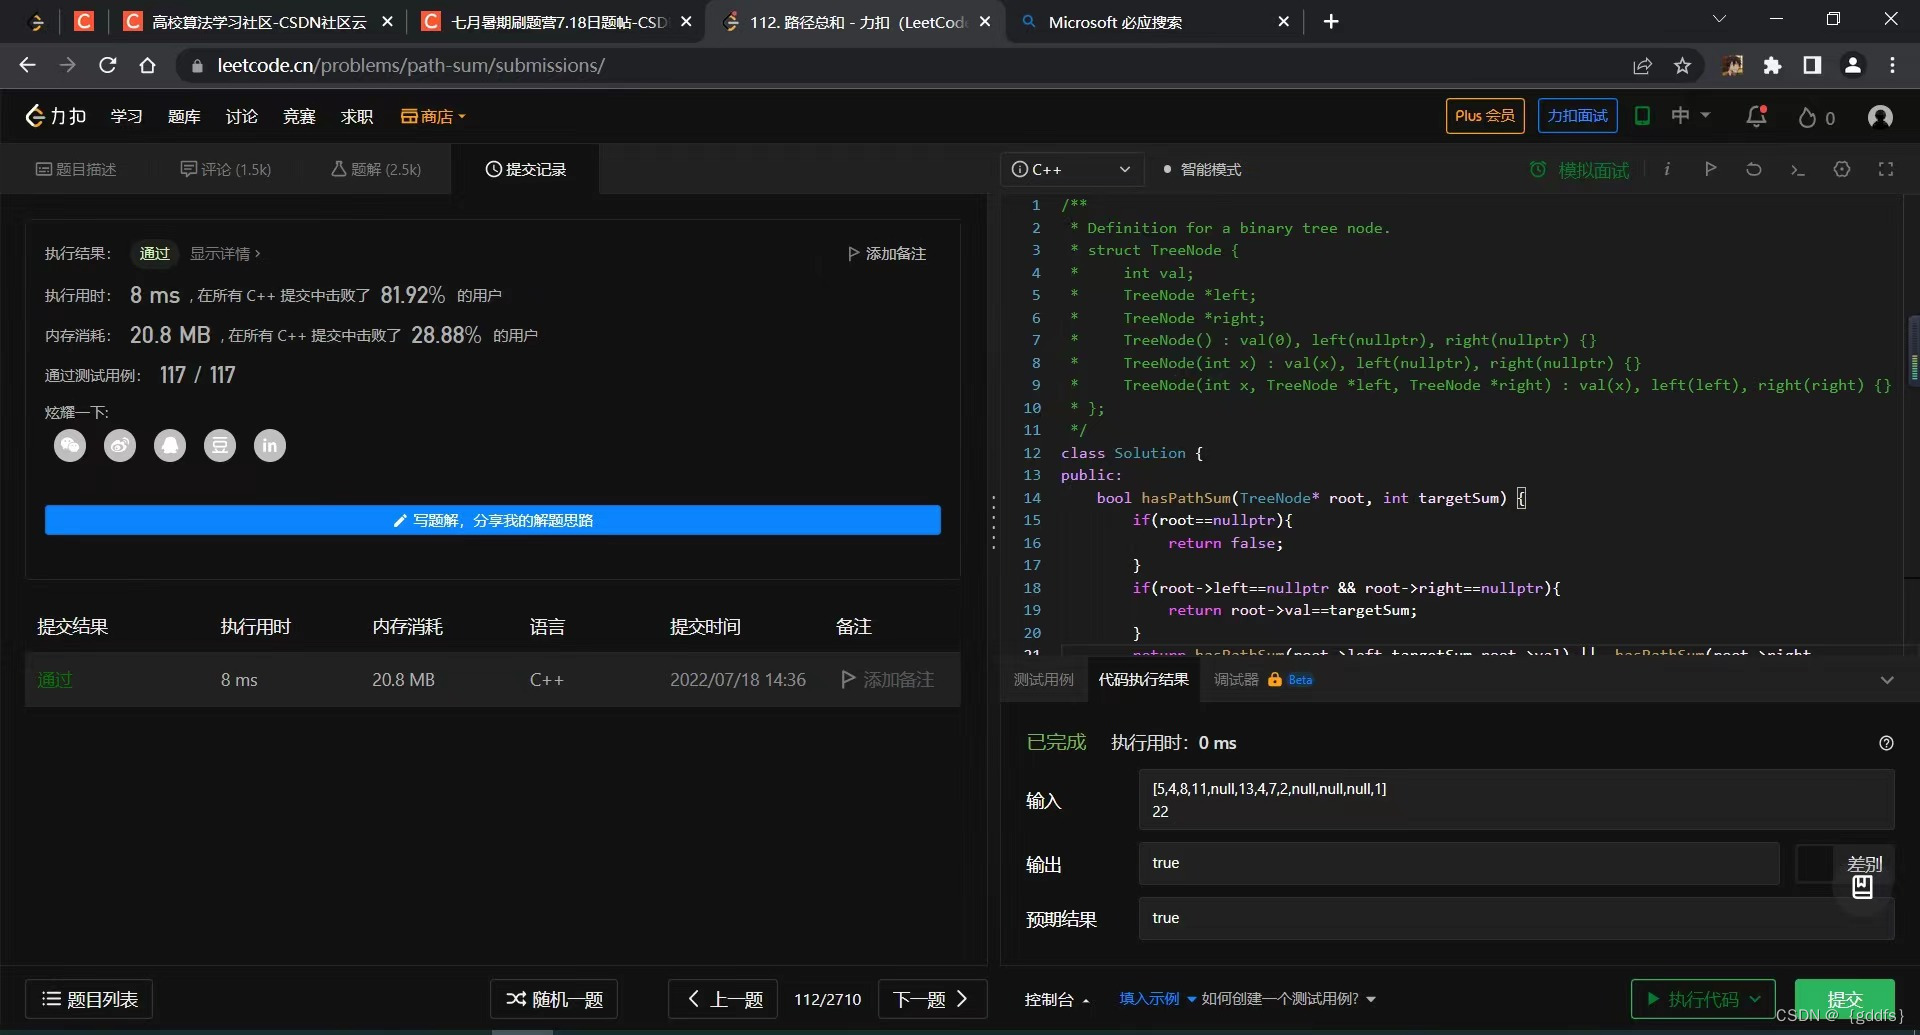Run code with the play icon
This screenshot has height=1035, width=1920.
point(1711,169)
